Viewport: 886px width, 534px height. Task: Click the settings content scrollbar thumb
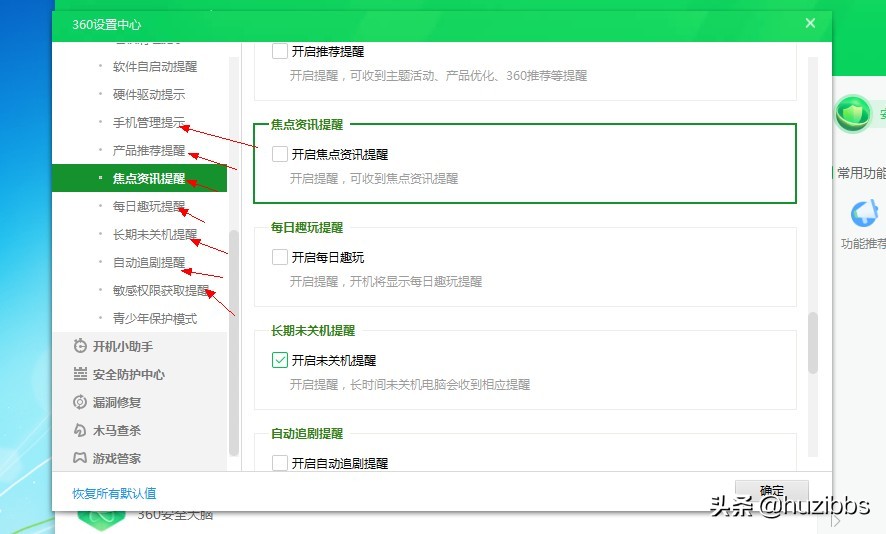coord(813,342)
